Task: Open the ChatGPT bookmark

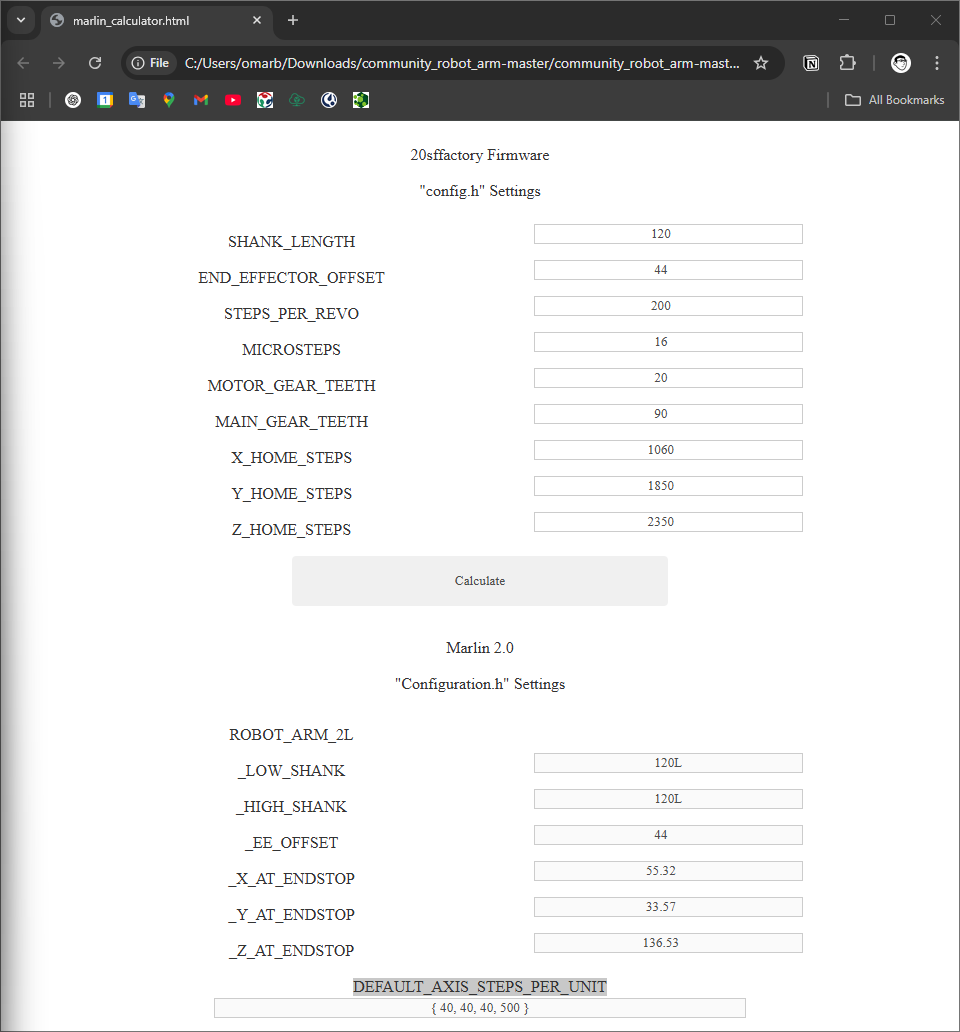Action: pos(73,100)
